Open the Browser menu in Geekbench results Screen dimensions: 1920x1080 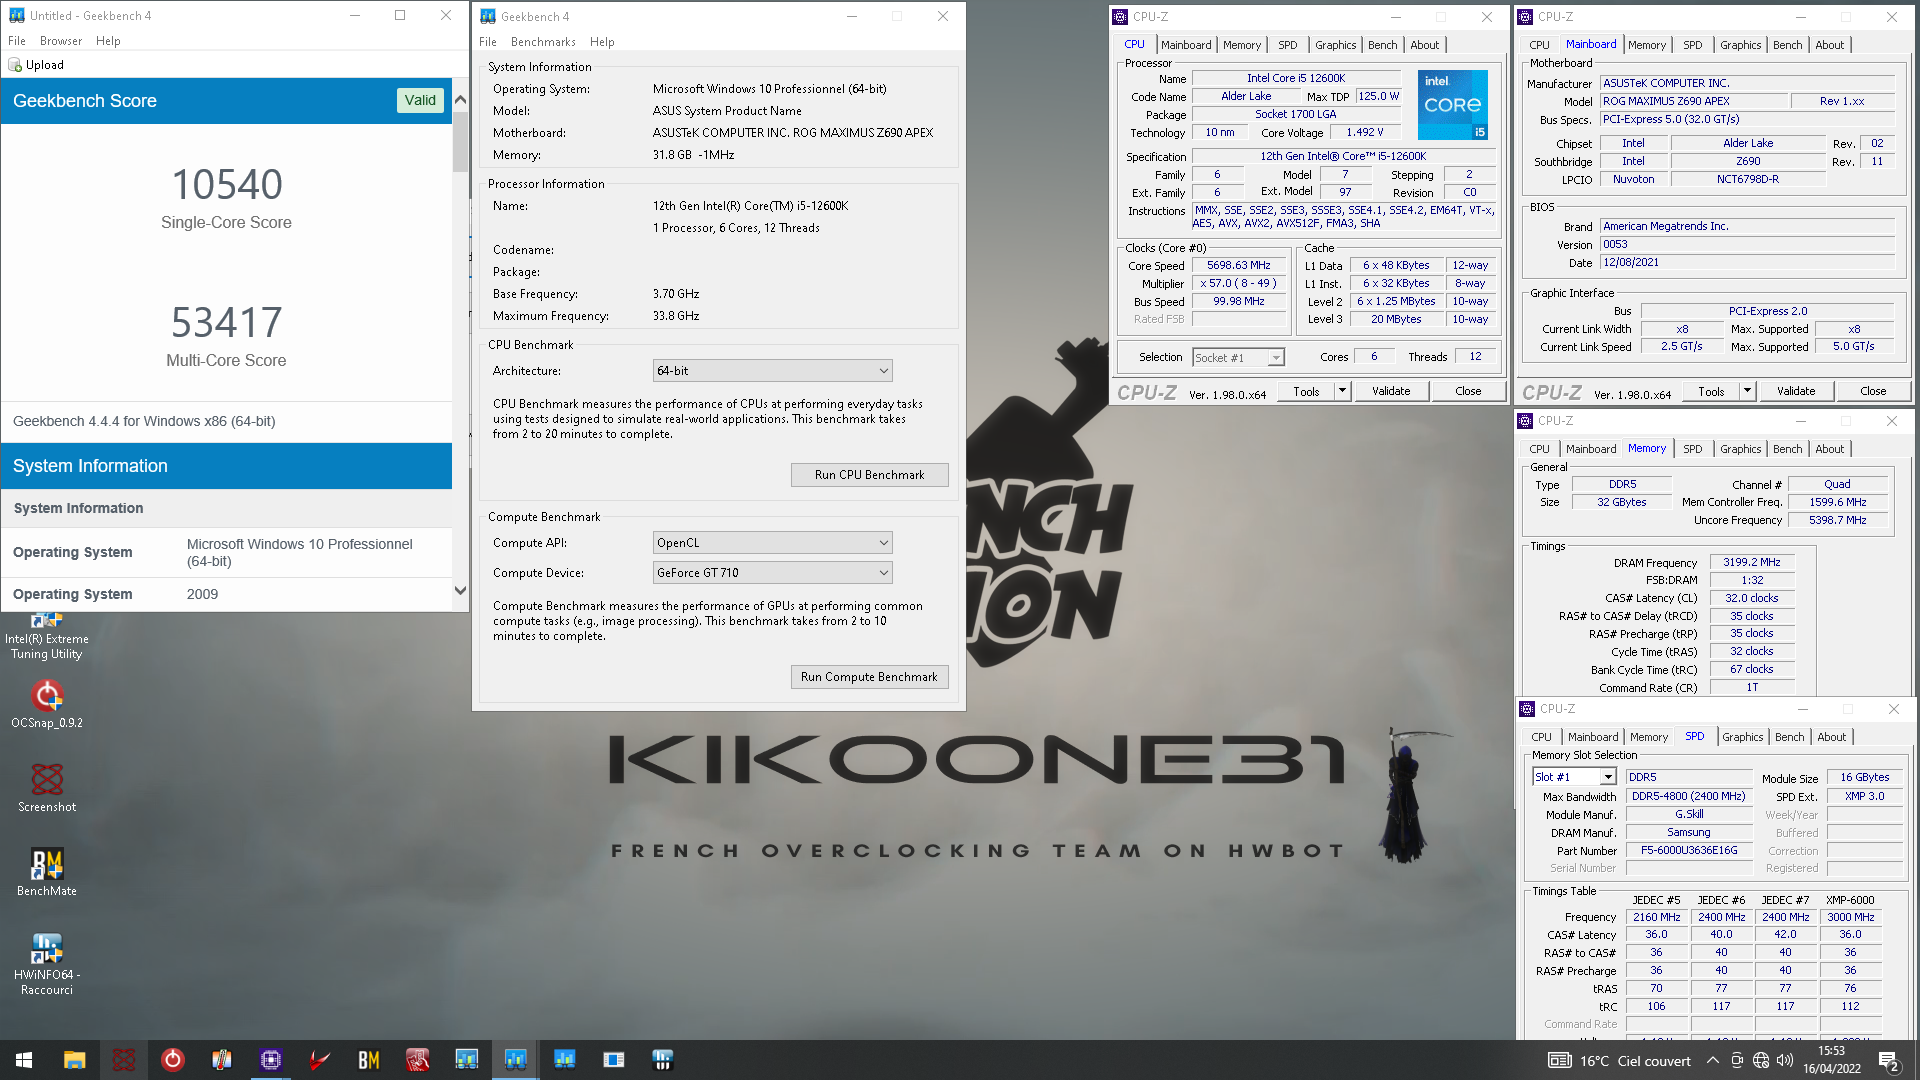[61, 41]
